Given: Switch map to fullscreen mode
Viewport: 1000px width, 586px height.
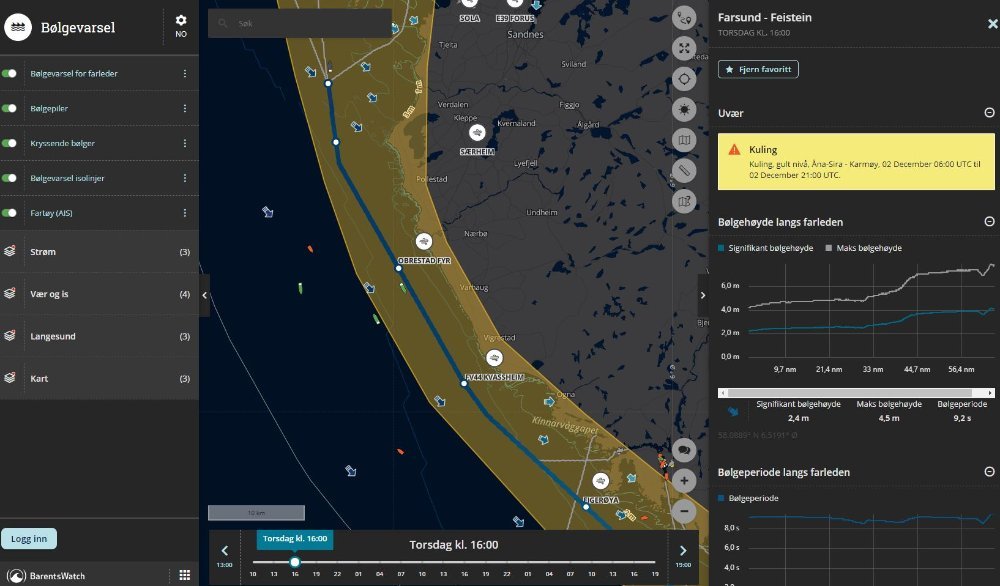Looking at the screenshot, I should coord(684,48).
